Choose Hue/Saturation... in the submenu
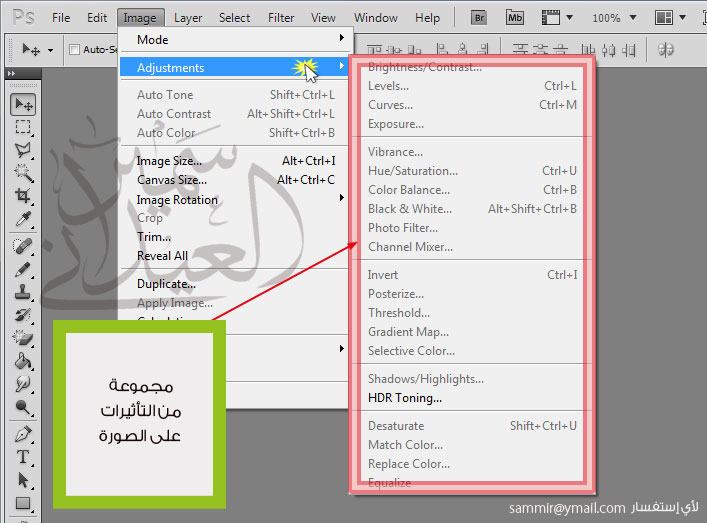 pos(472,171)
